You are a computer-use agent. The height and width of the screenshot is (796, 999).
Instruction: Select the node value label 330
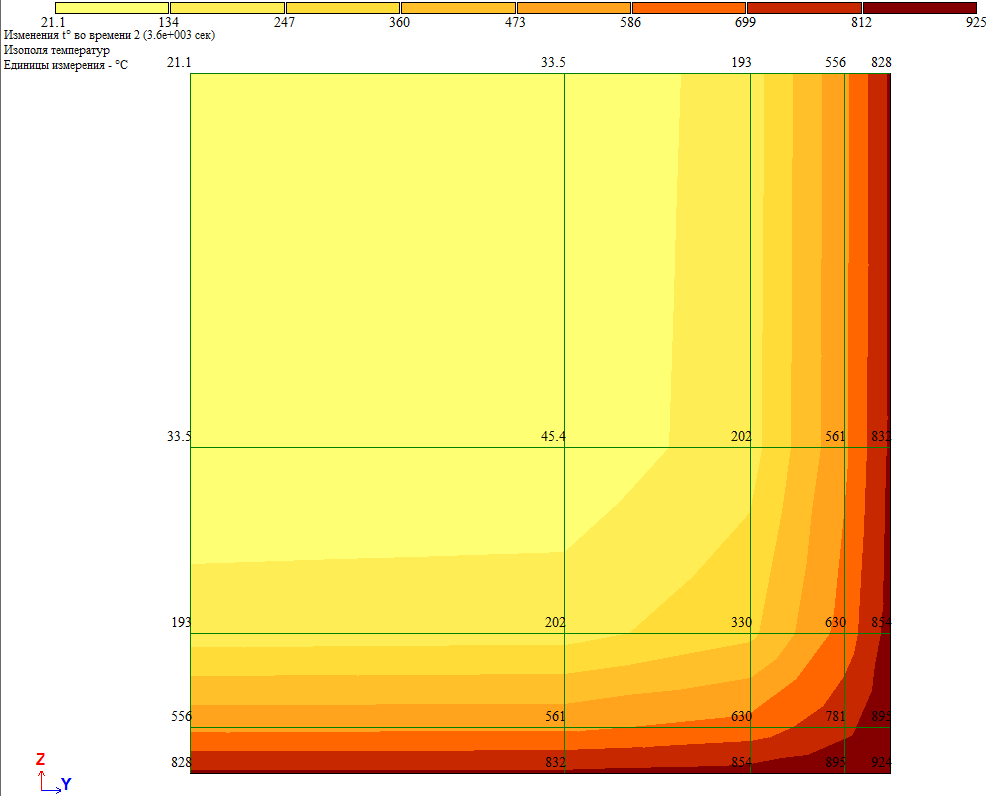tap(741, 622)
